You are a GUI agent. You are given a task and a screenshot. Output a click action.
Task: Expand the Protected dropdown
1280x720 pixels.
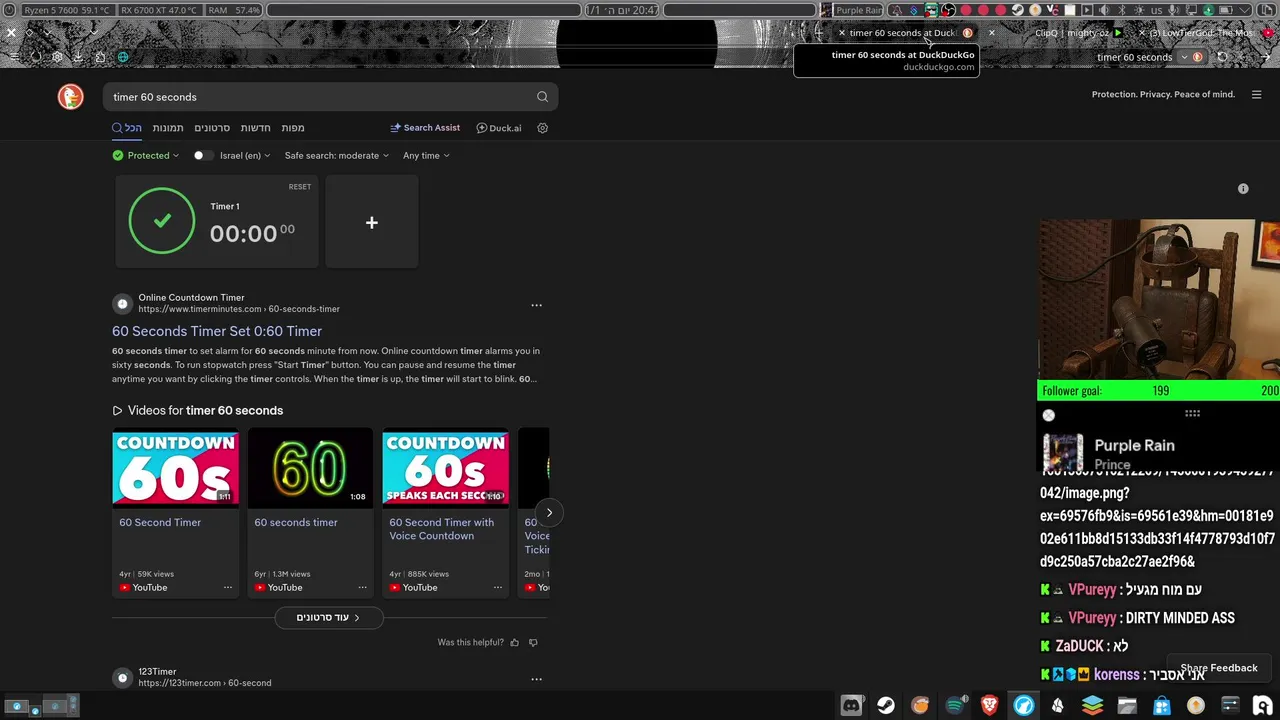(146, 155)
